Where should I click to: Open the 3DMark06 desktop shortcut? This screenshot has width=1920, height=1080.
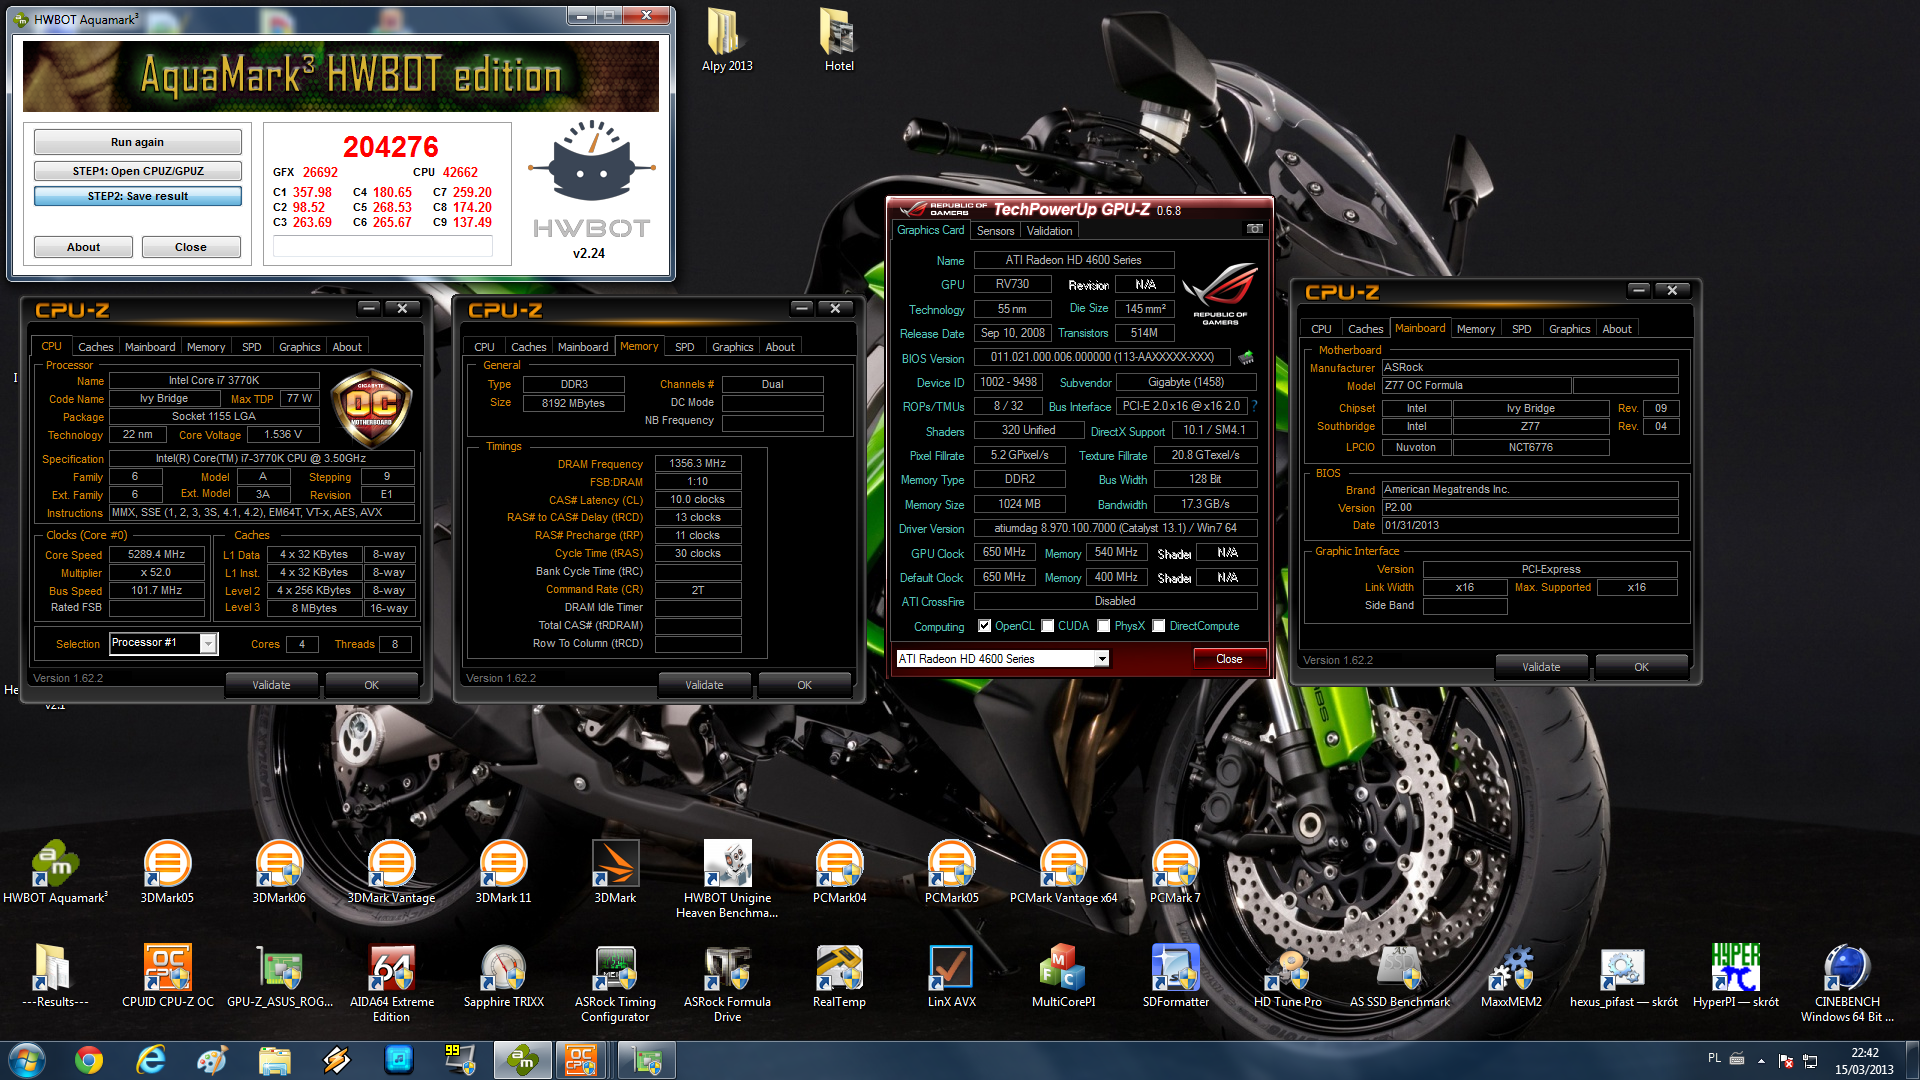pyautogui.click(x=279, y=870)
